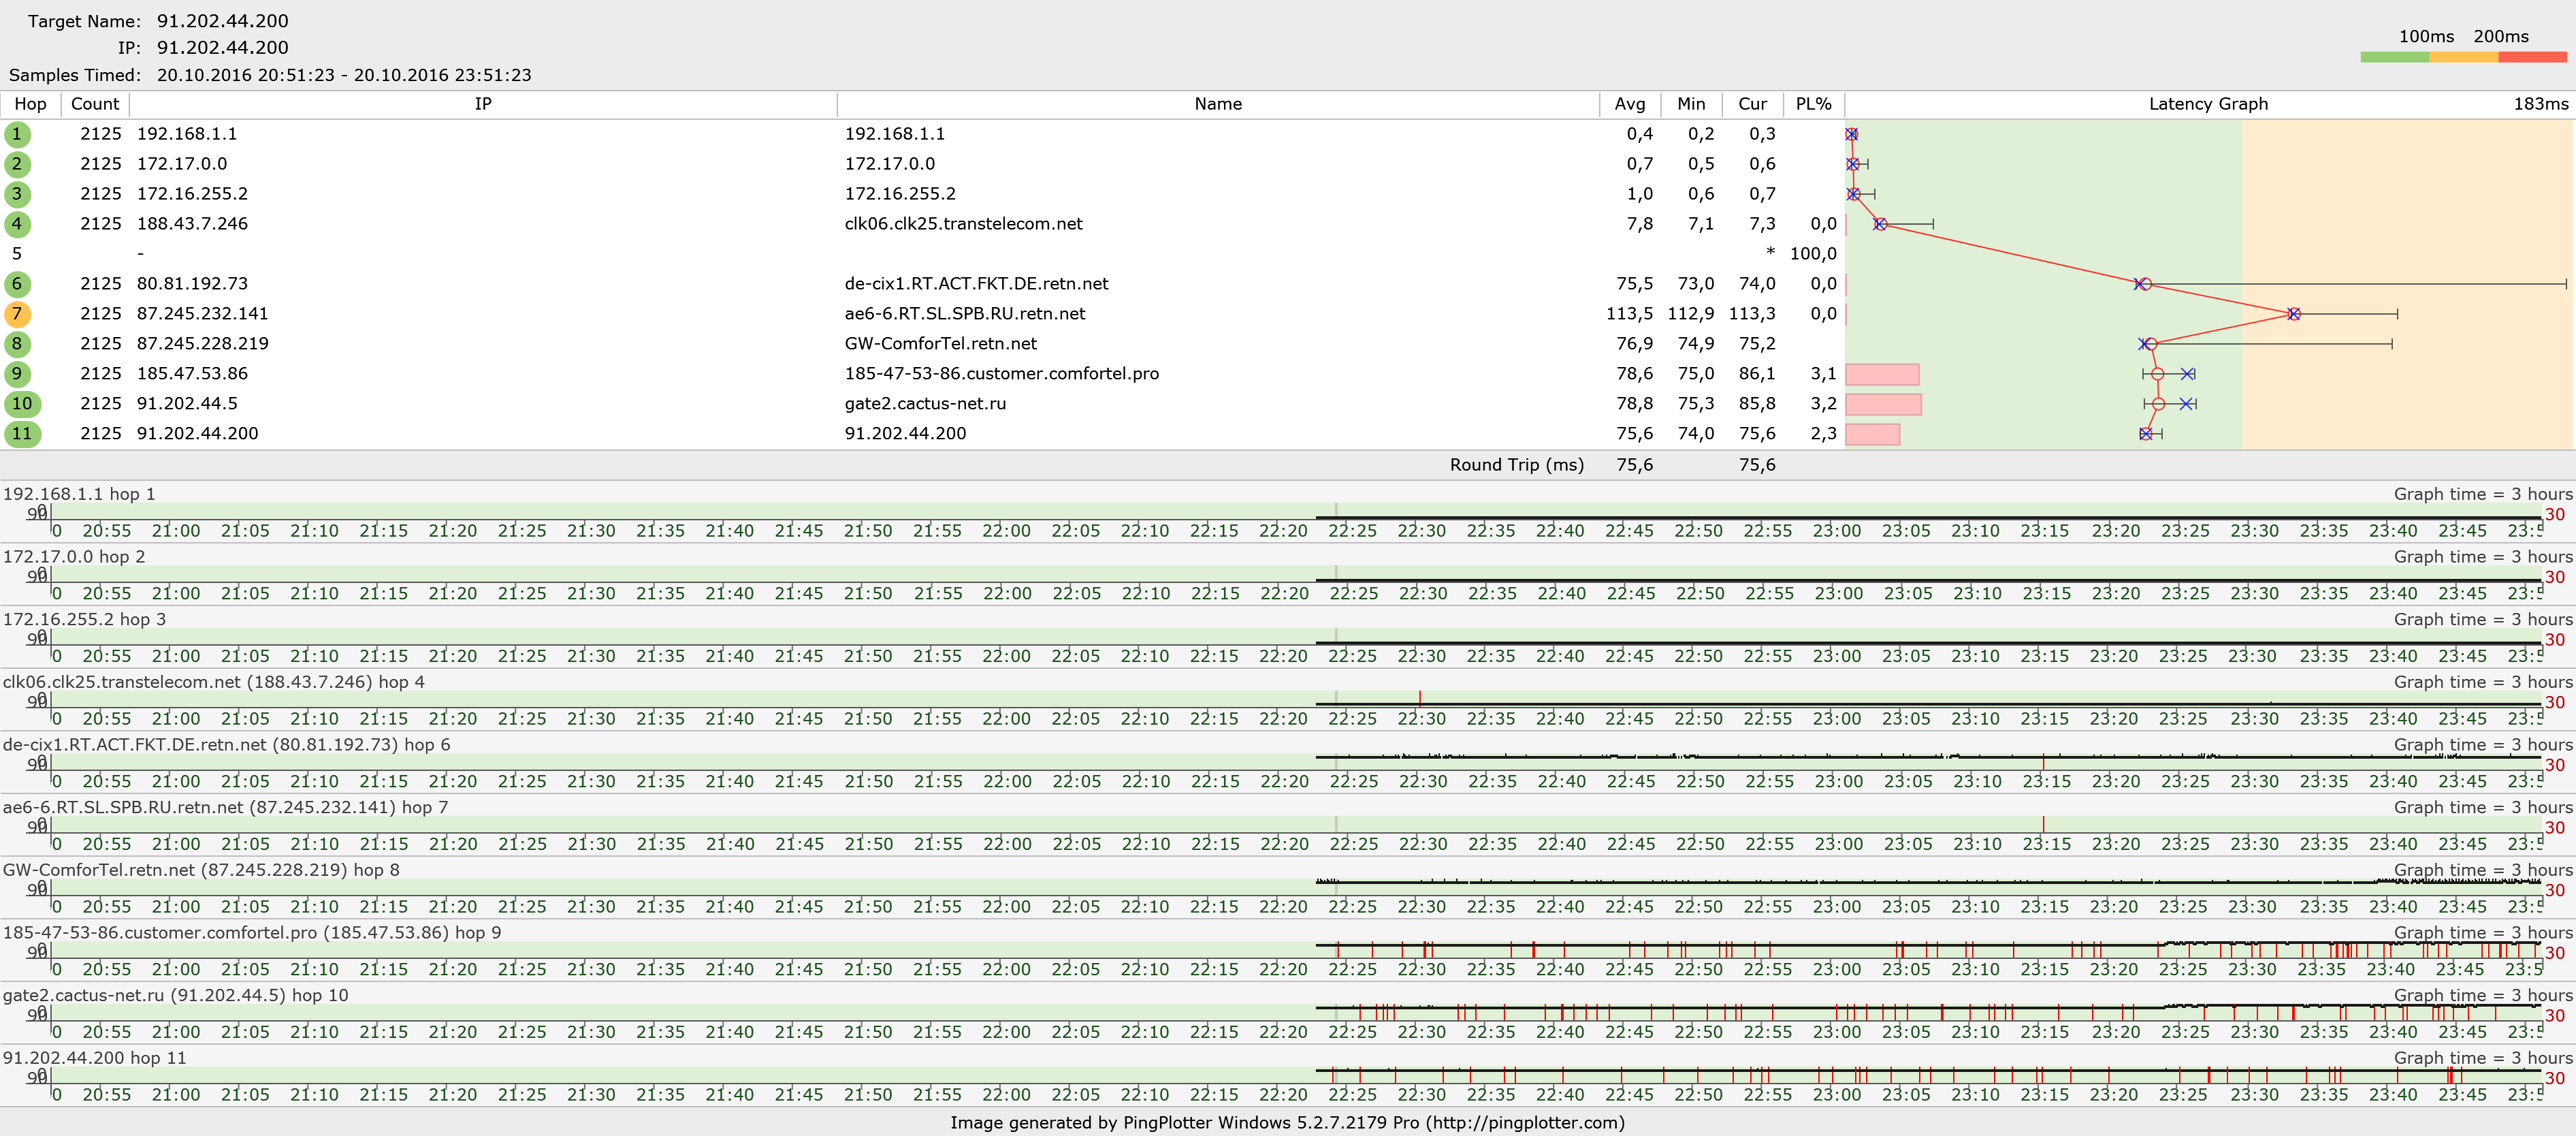
Task: Click the 185-47-53-86.customer.comfortel.pro name cell
Action: (x=1002, y=374)
